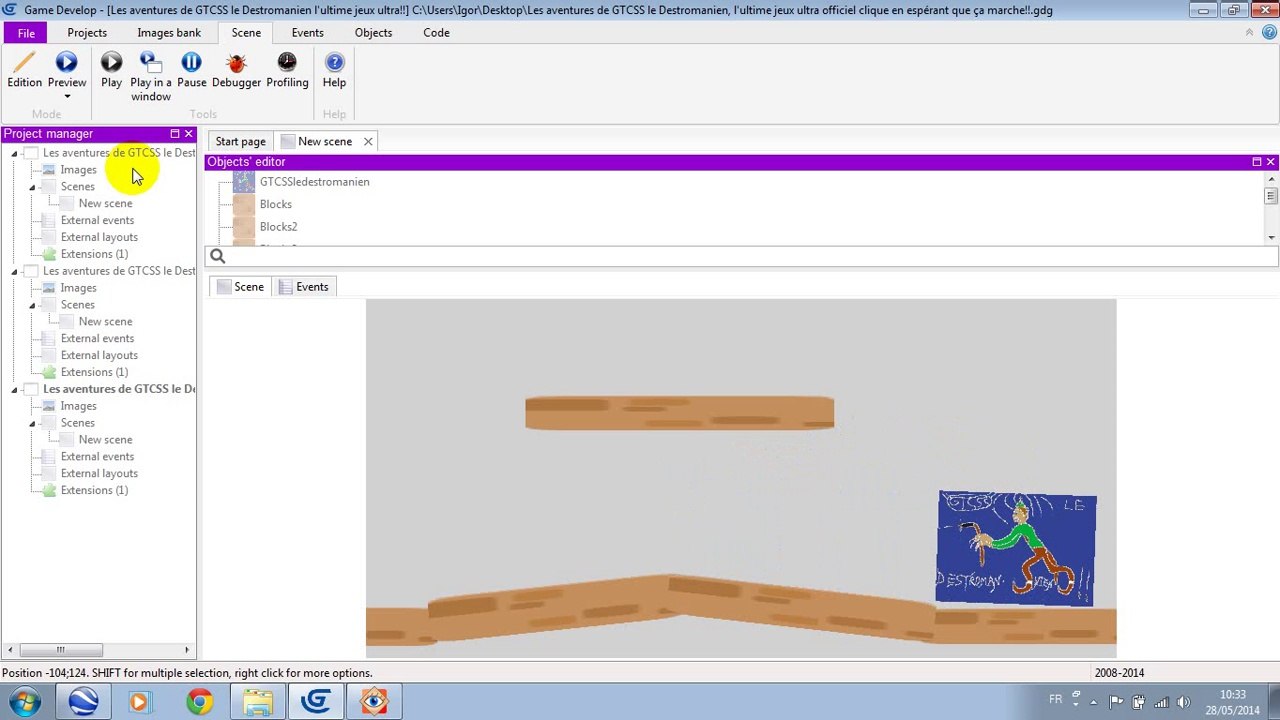Close the Project manager panel

coord(188,134)
